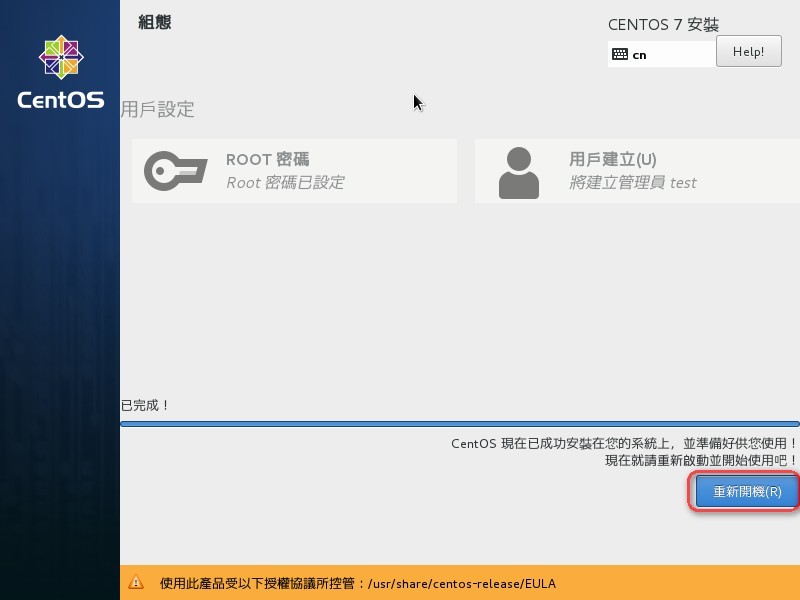Click the '將建立管理員 test' status text
The image size is (800, 600).
pos(633,183)
